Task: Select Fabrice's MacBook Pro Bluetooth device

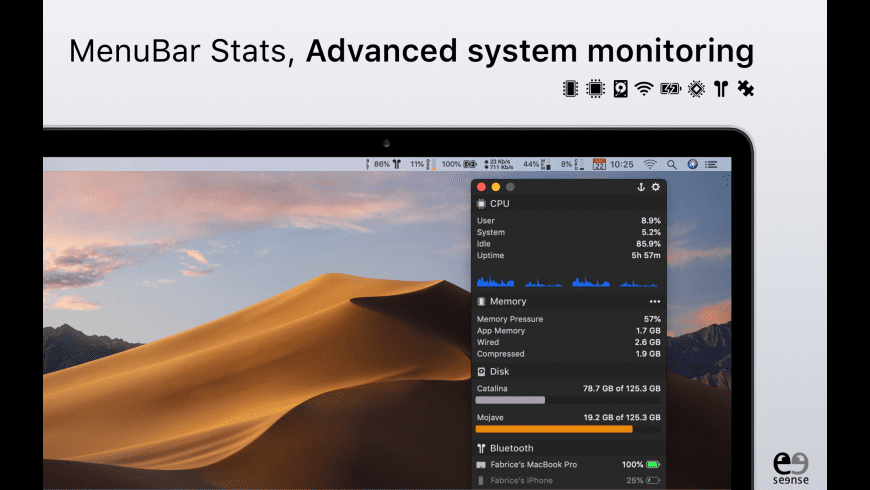Action: tap(569, 464)
